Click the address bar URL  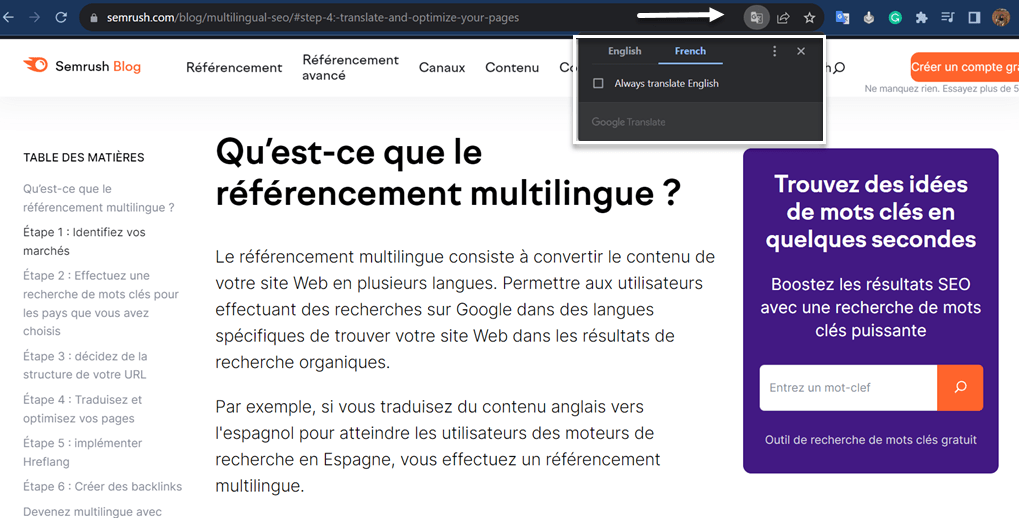[x=313, y=18]
